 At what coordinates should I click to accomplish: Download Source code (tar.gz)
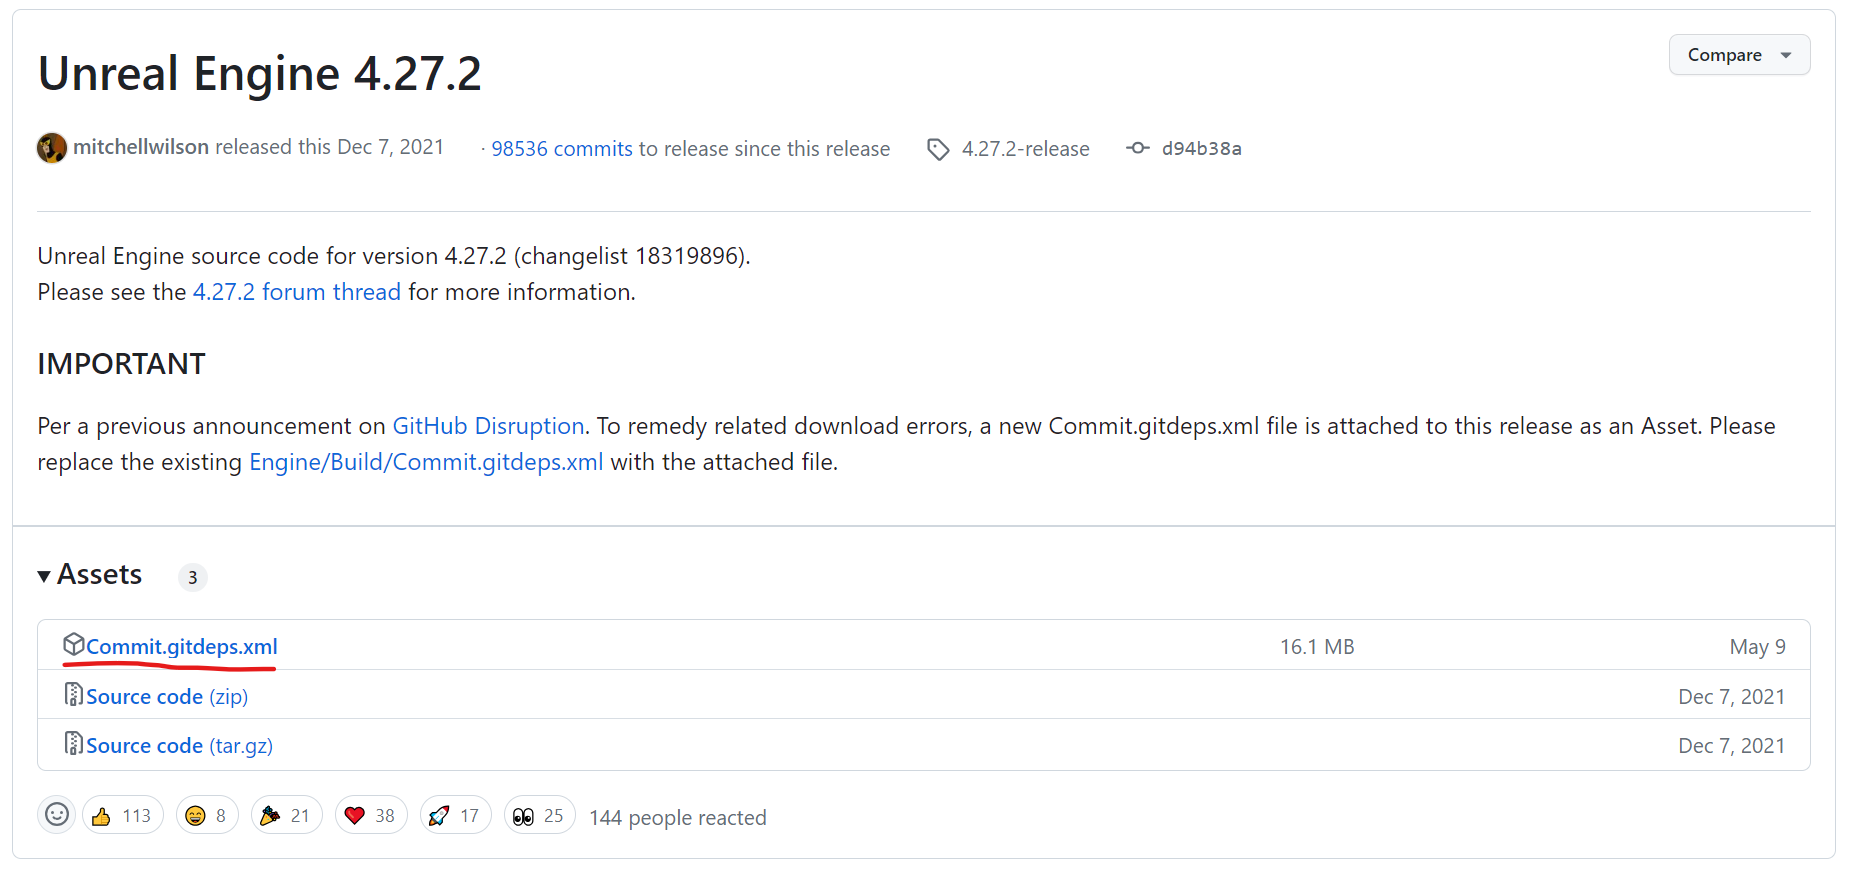[180, 746]
